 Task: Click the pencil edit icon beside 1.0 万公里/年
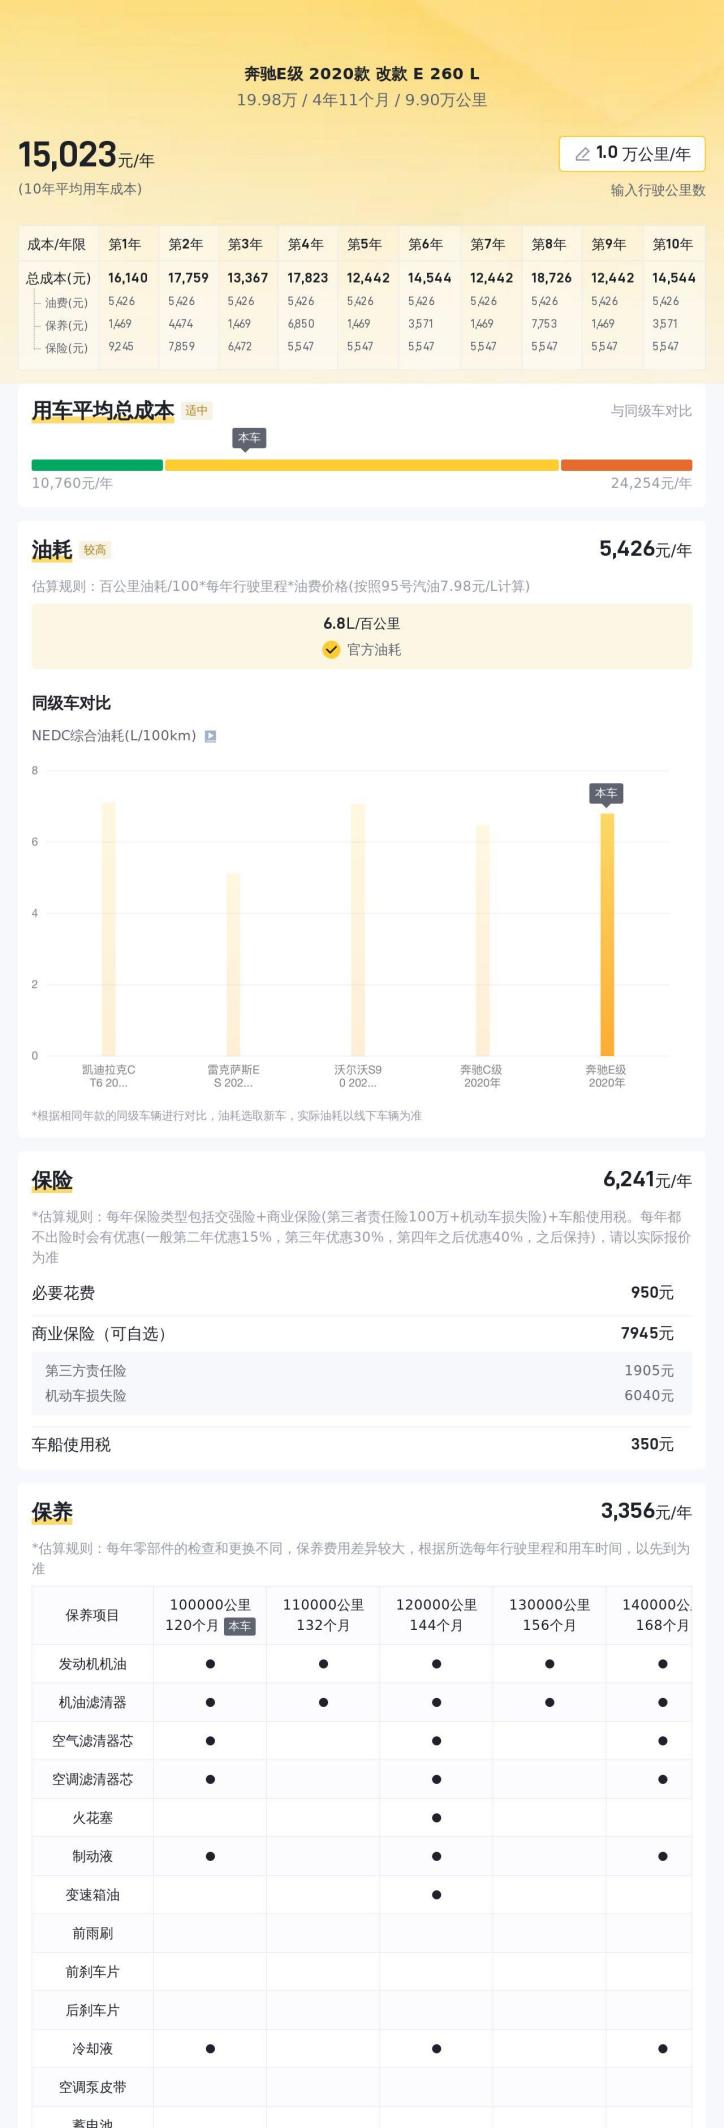(x=582, y=154)
